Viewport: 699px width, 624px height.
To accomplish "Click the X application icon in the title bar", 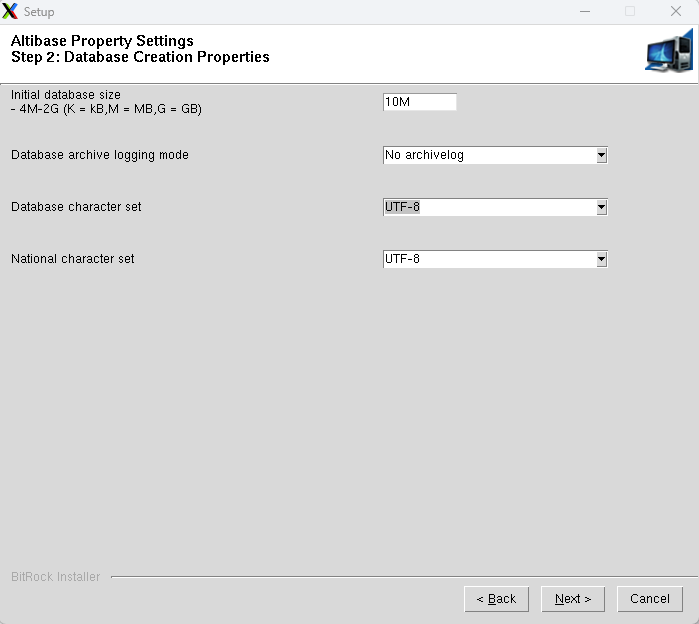I will pyautogui.click(x=11, y=12).
